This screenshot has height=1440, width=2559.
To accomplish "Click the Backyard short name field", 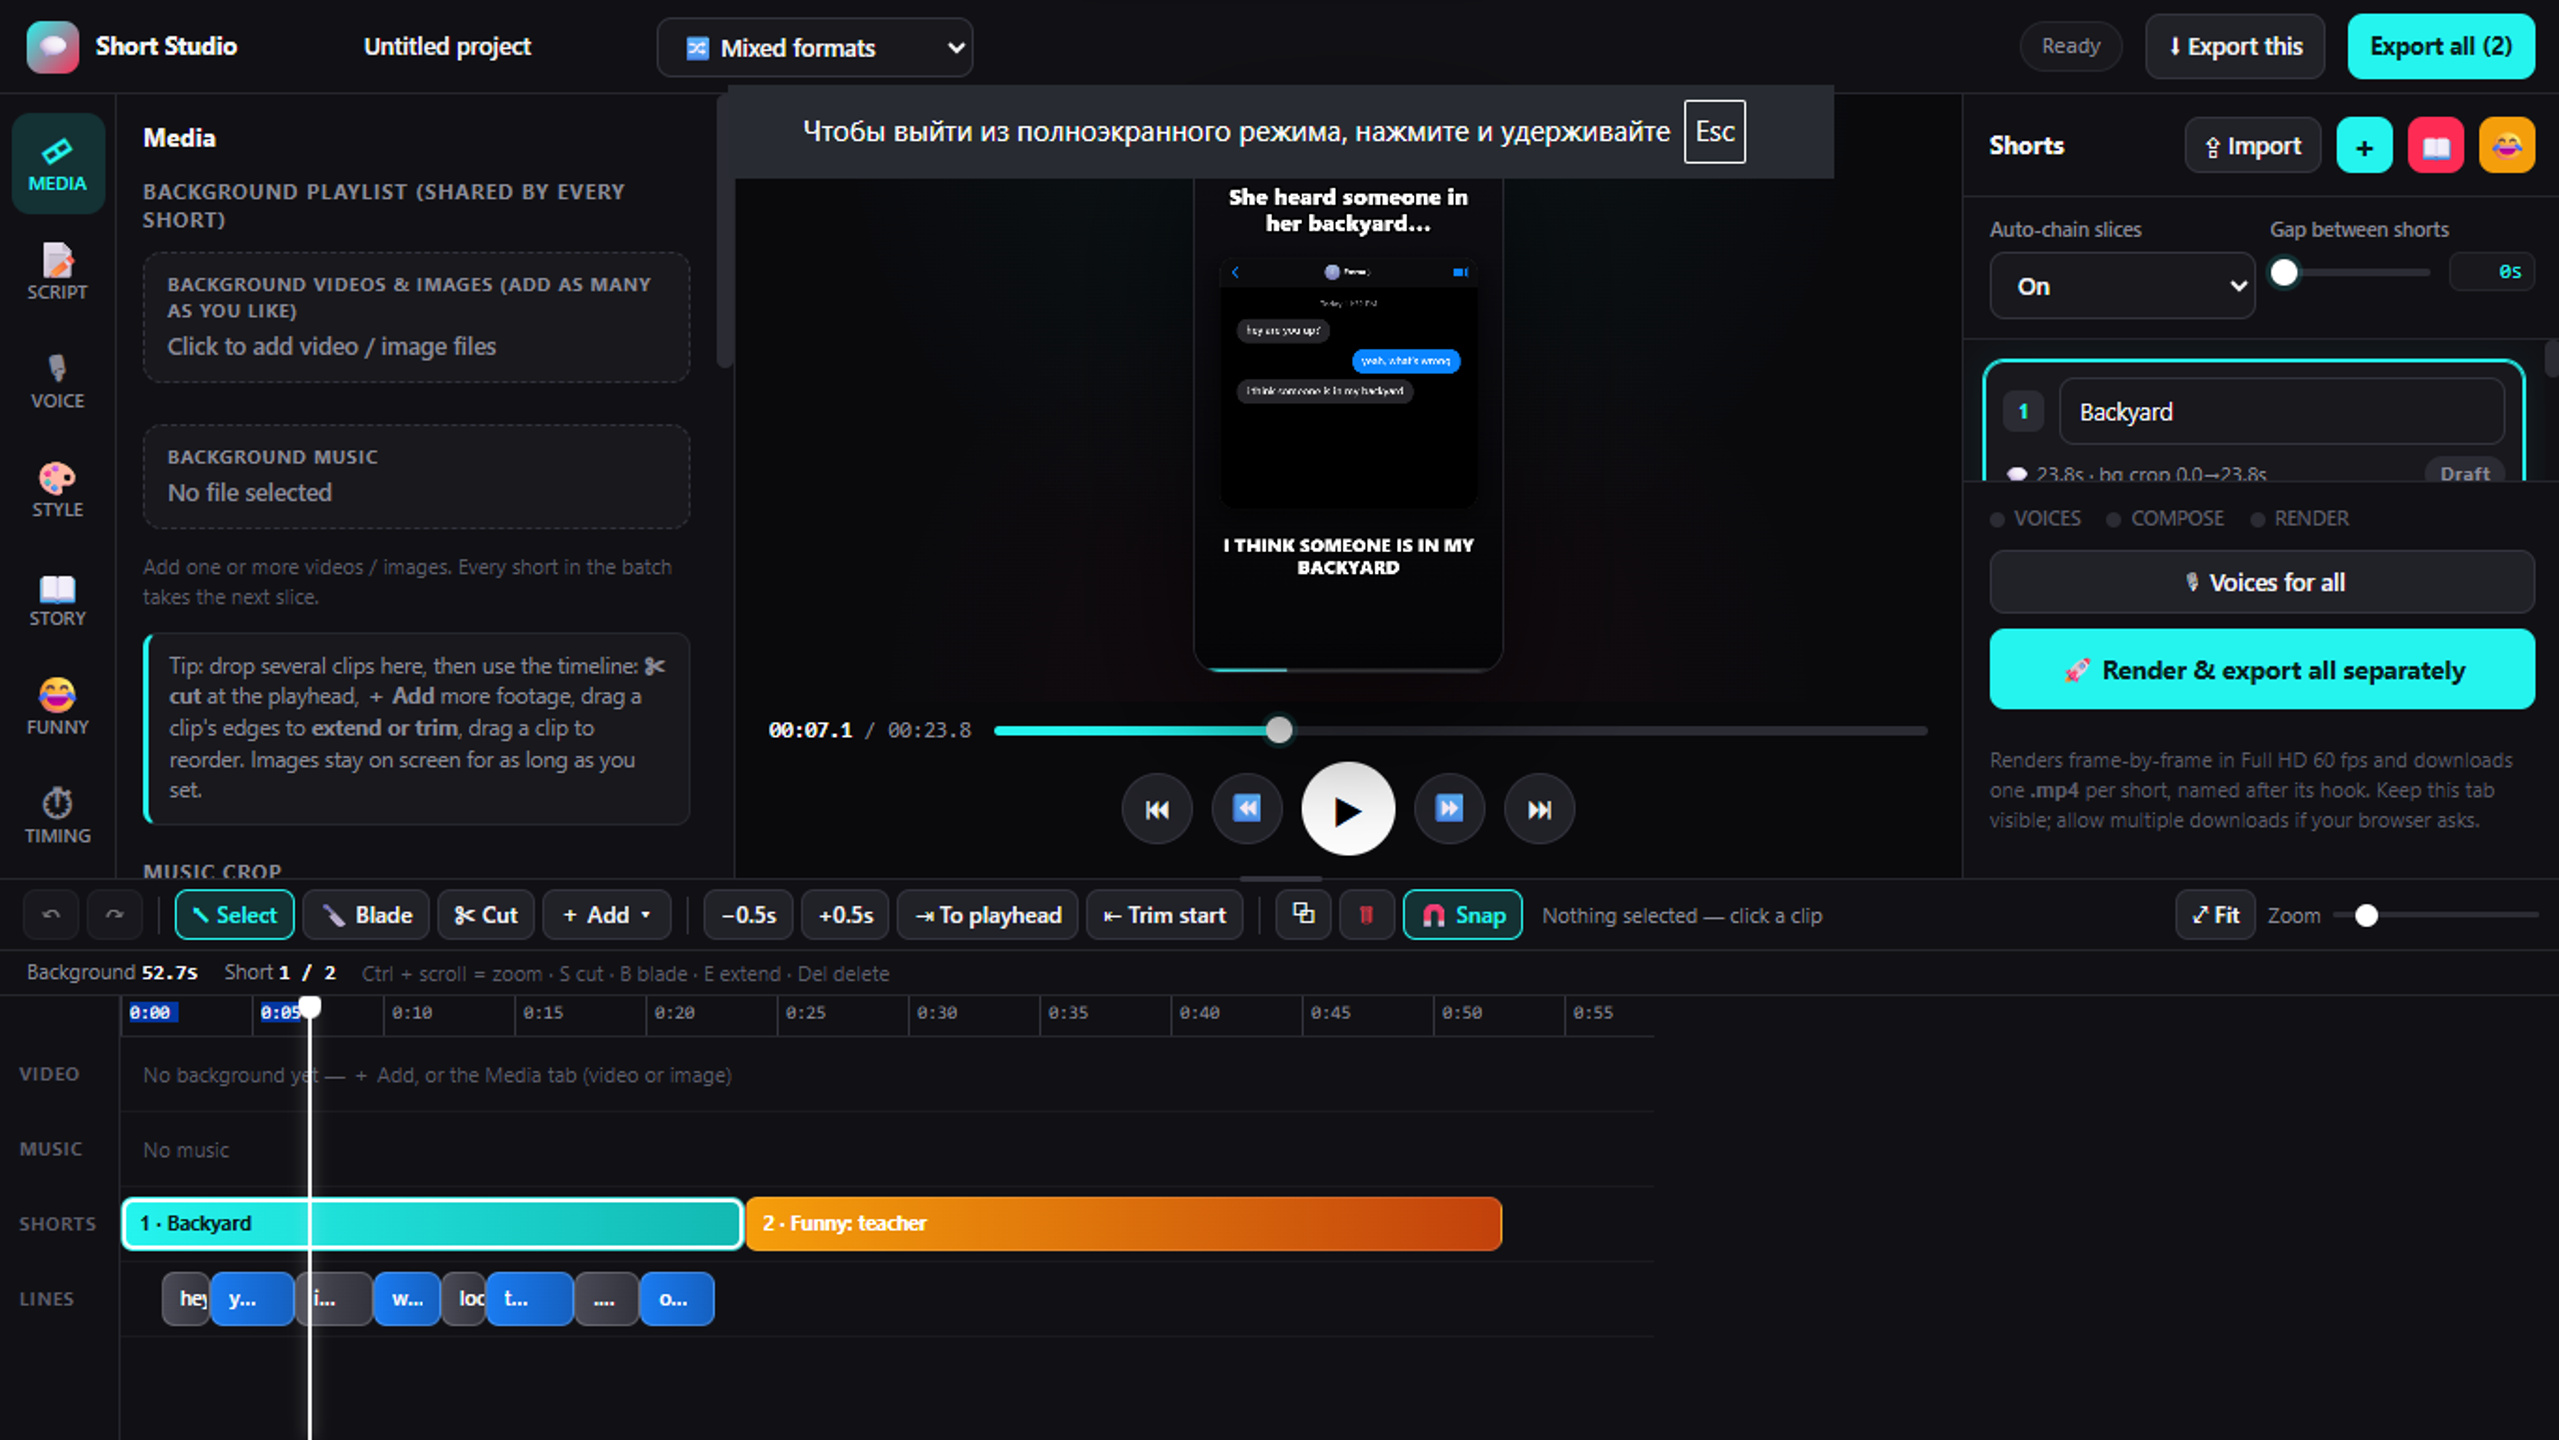I will pyautogui.click(x=2282, y=412).
